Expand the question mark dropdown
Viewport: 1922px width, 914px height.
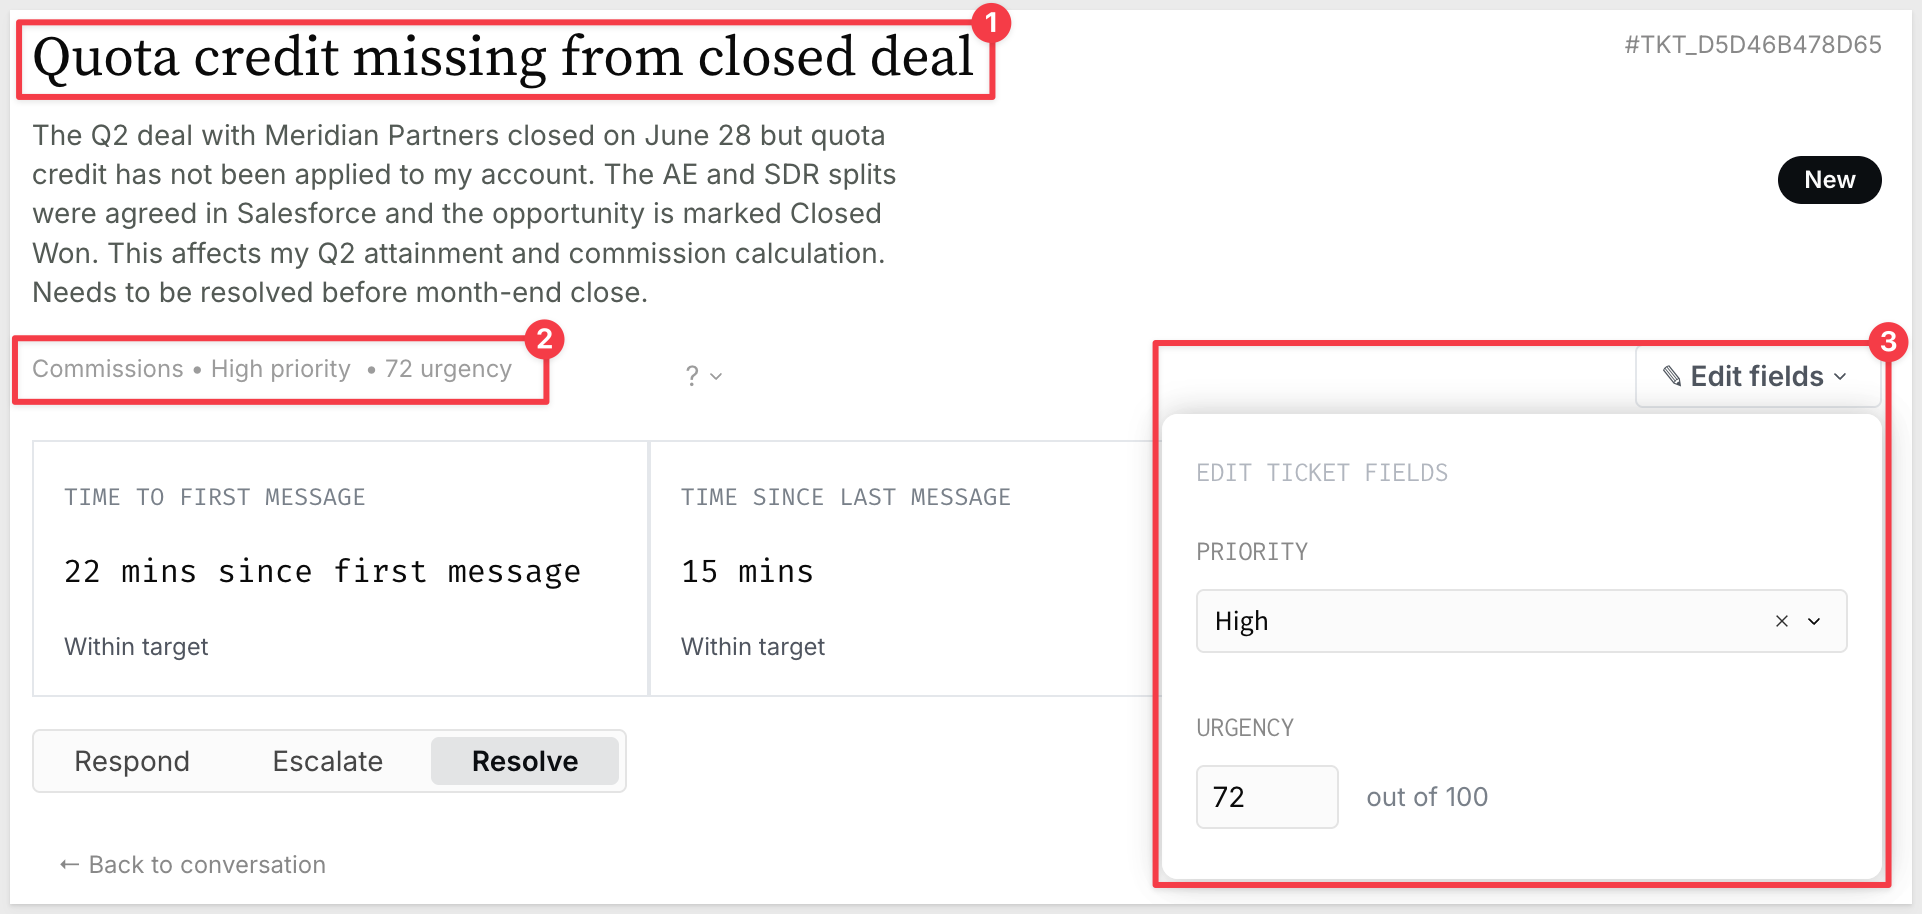(703, 376)
